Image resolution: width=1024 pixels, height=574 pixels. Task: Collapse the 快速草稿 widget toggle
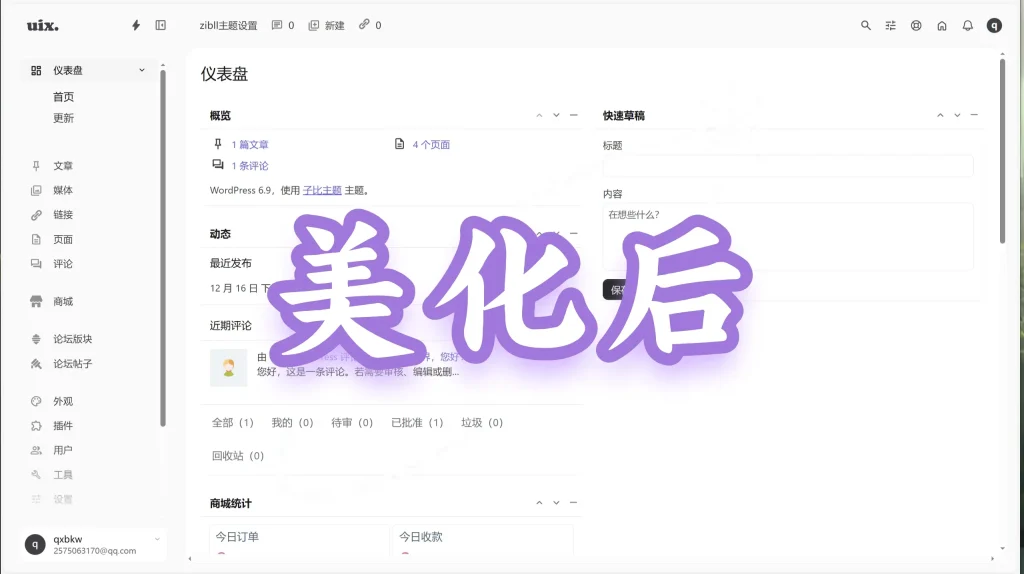click(x=974, y=115)
